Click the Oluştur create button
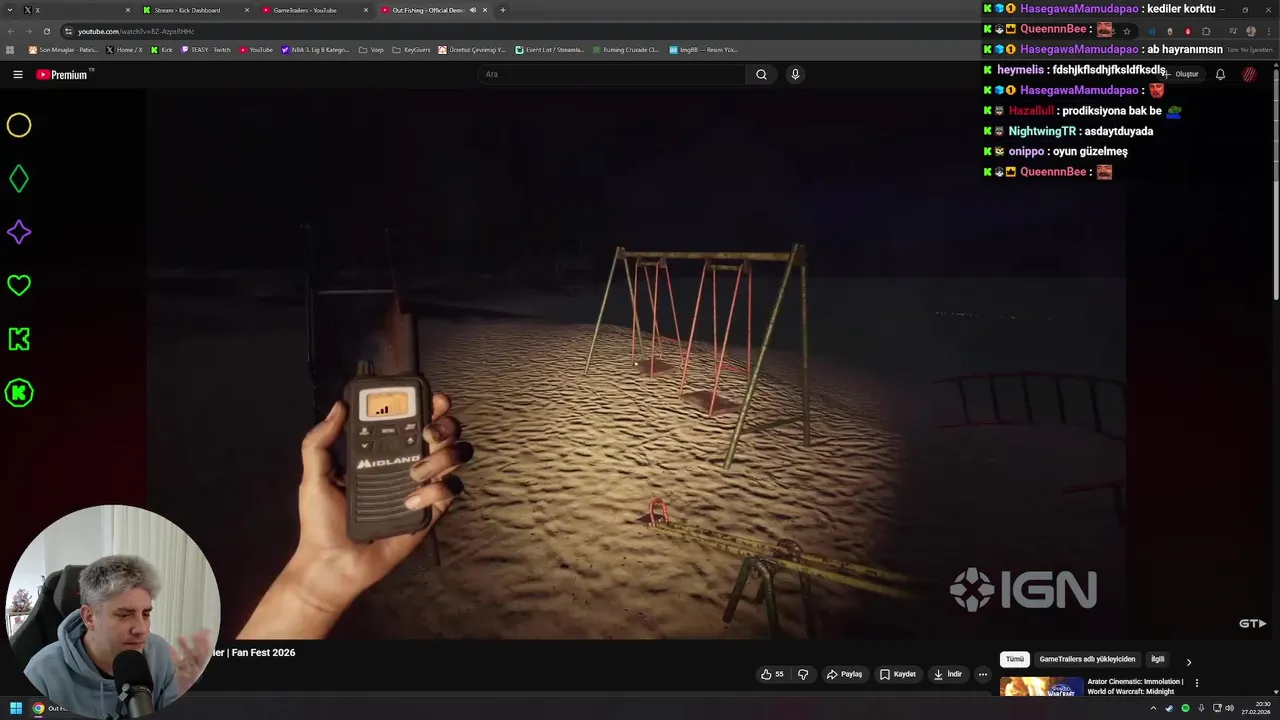 (1182, 74)
